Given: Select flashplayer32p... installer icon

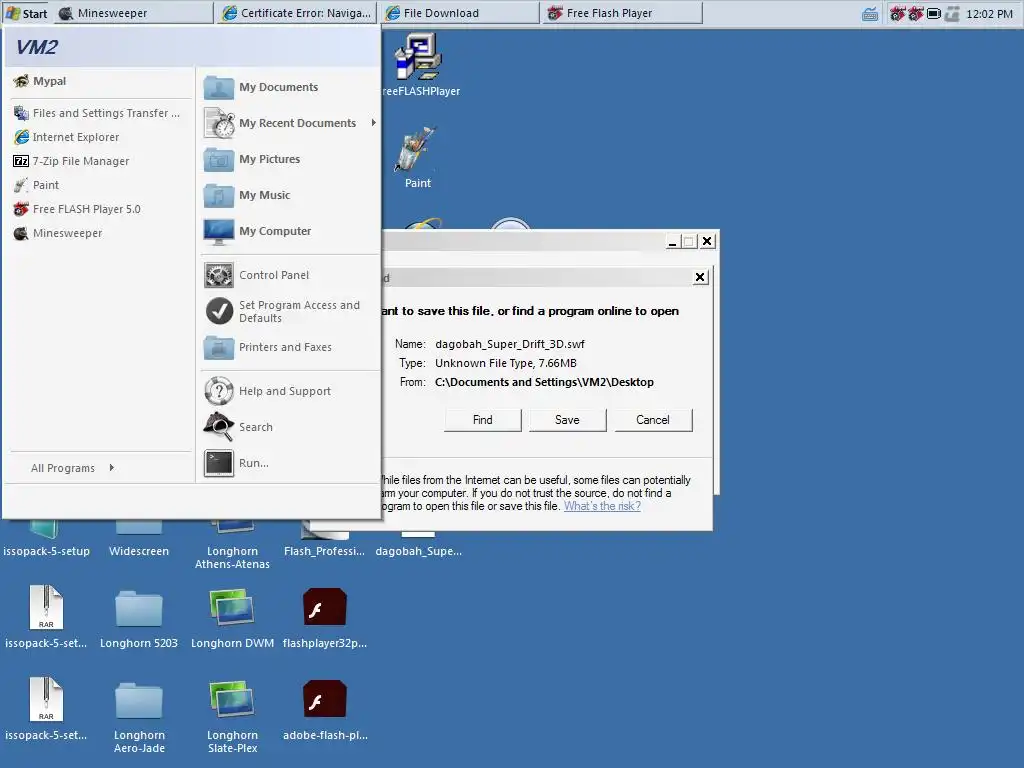Looking at the screenshot, I should [x=325, y=618].
